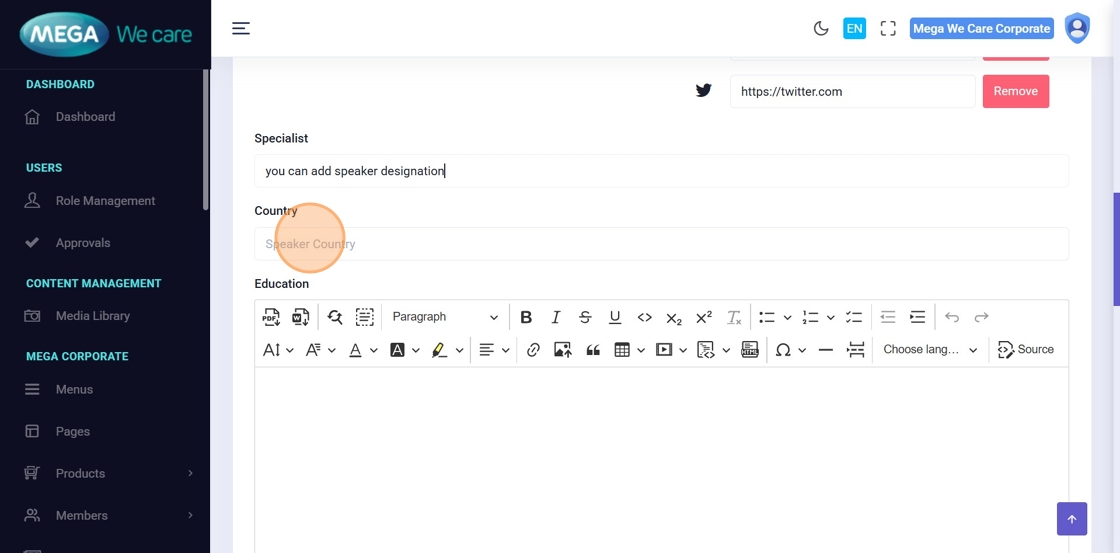Image resolution: width=1120 pixels, height=553 pixels.
Task: Toggle the sidebar hamburger menu
Action: pos(241,28)
